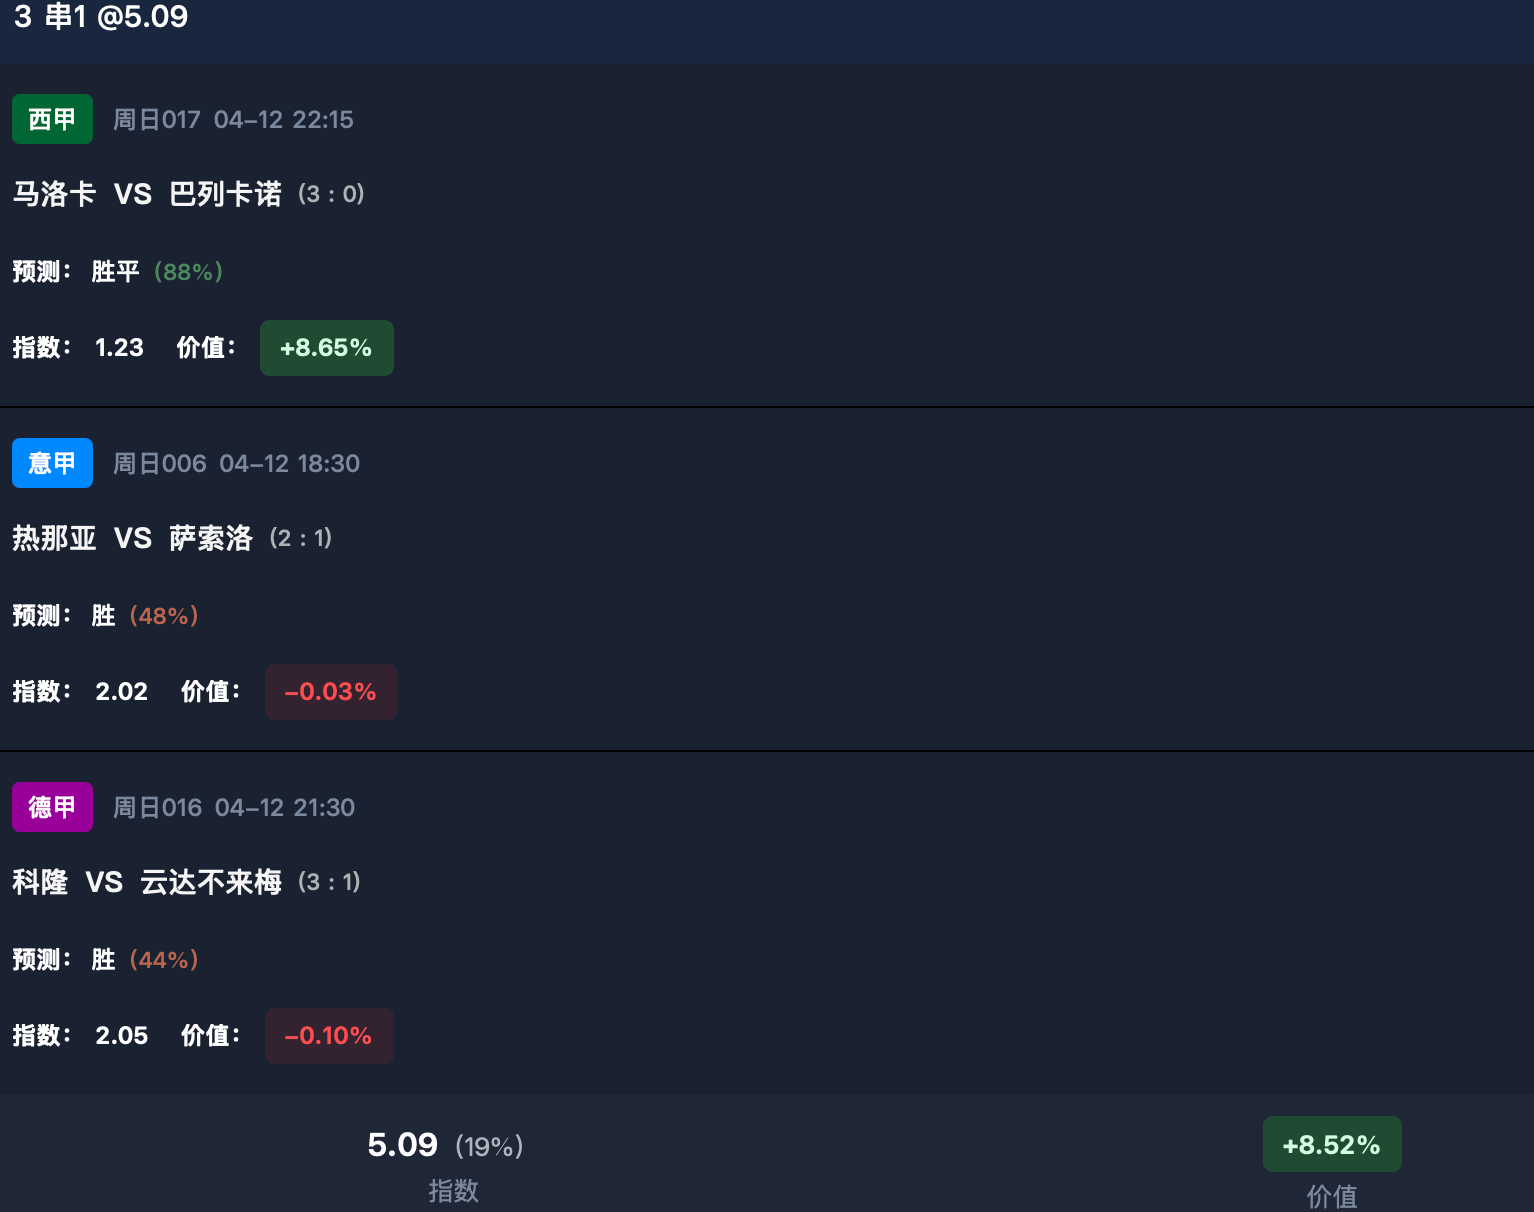This screenshot has width=1534, height=1212.
Task: Click the -0.03% value badge
Action: [x=330, y=692]
